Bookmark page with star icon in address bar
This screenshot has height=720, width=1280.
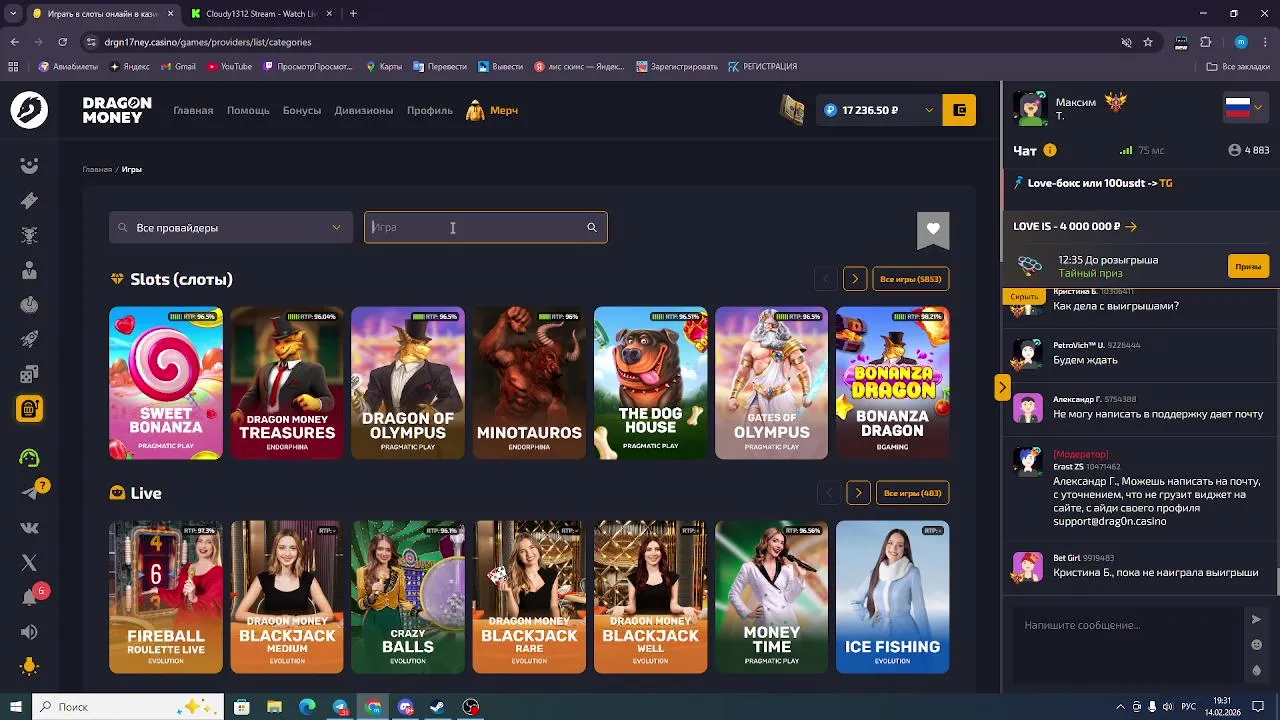(1148, 42)
